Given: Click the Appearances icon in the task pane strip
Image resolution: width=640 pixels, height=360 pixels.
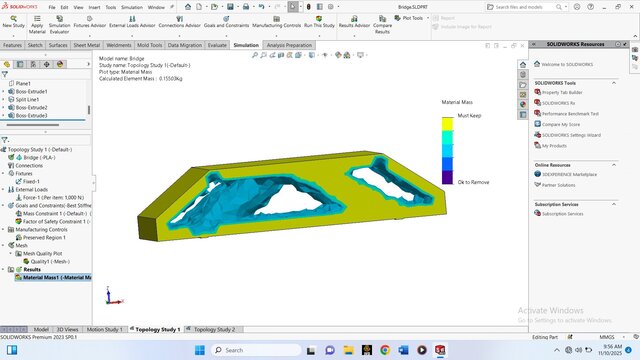Looking at the screenshot, I should pos(523,104).
